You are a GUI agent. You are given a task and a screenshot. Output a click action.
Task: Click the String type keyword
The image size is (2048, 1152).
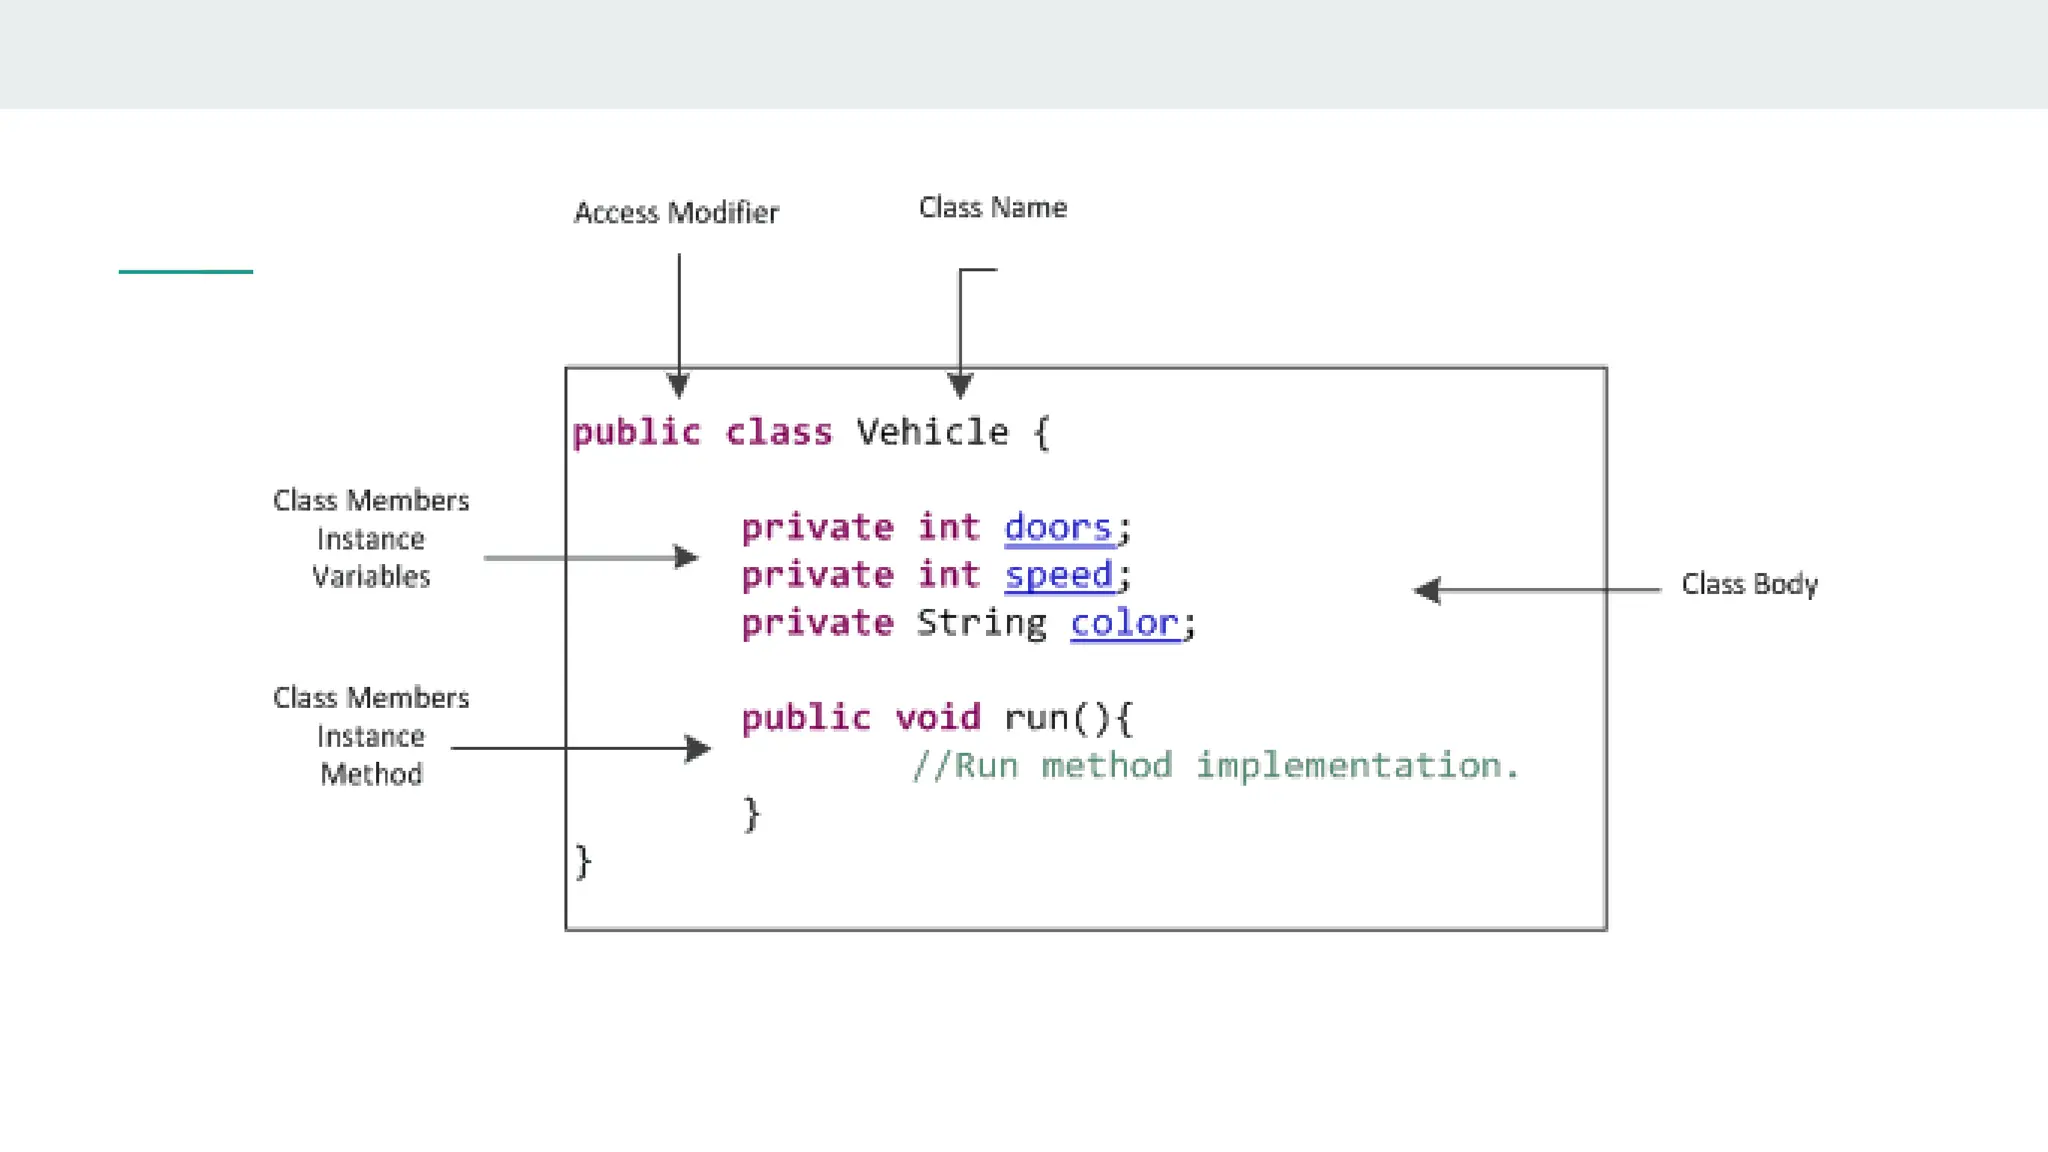click(x=981, y=624)
